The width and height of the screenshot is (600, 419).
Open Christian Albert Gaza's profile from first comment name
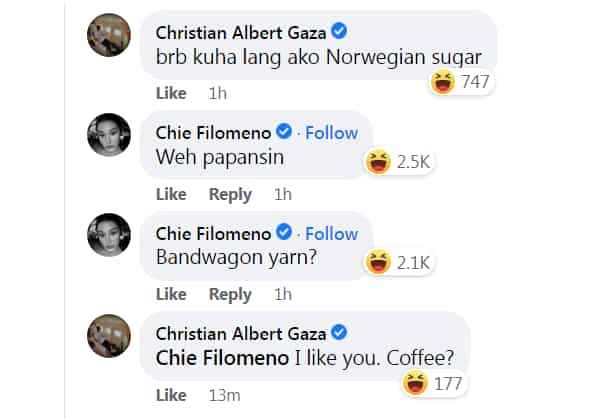[241, 33]
